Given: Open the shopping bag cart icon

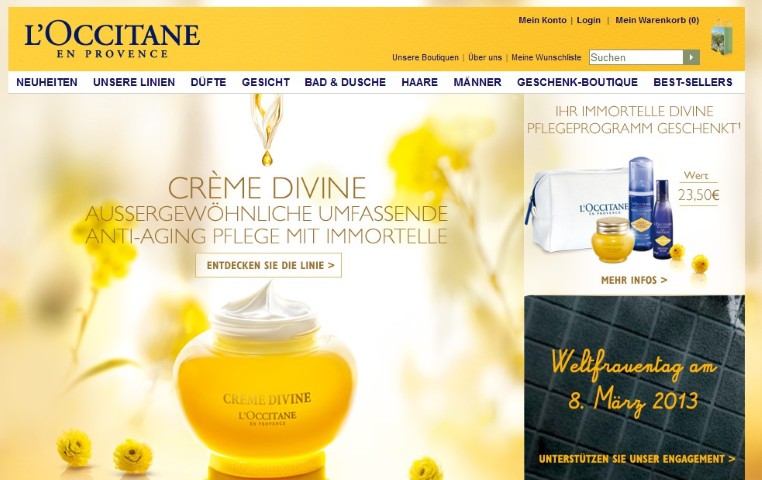Looking at the screenshot, I should point(721,36).
